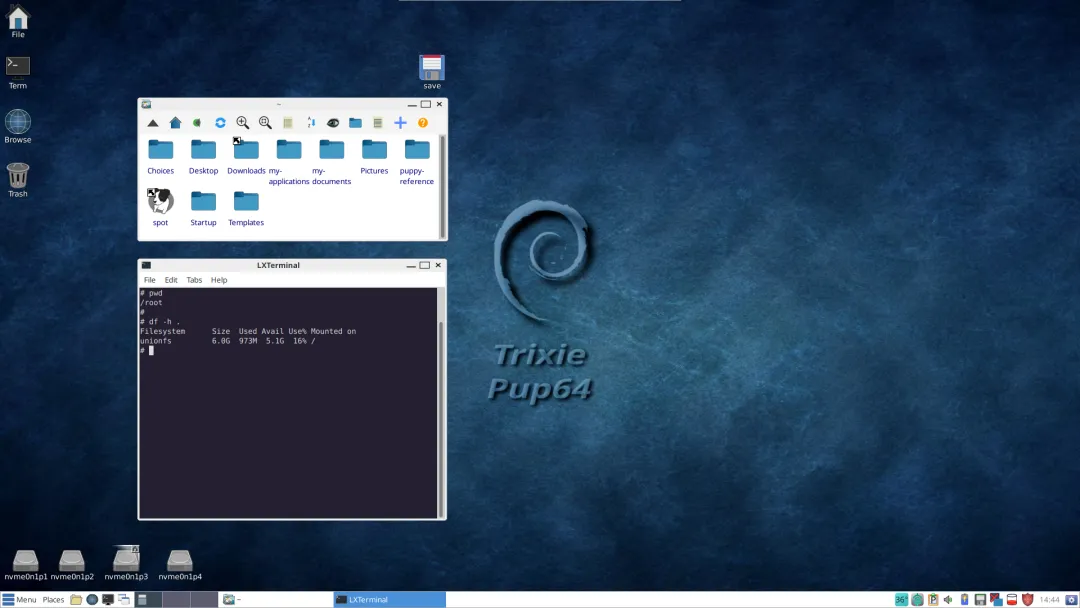Select the Desktop folder in file manager
Viewport: 1080px width, 608px height.
tap(203, 156)
